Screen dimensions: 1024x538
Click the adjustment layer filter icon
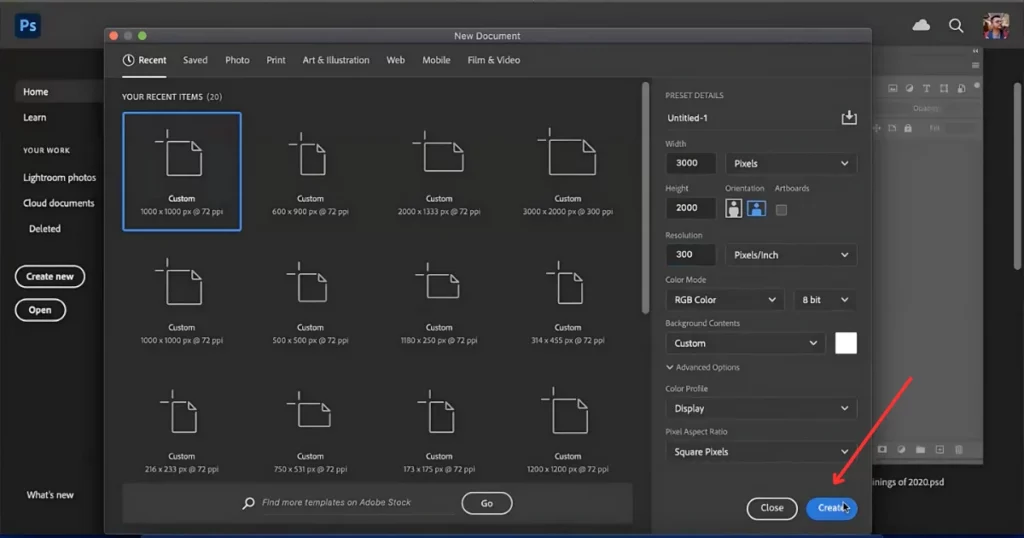pos(909,88)
